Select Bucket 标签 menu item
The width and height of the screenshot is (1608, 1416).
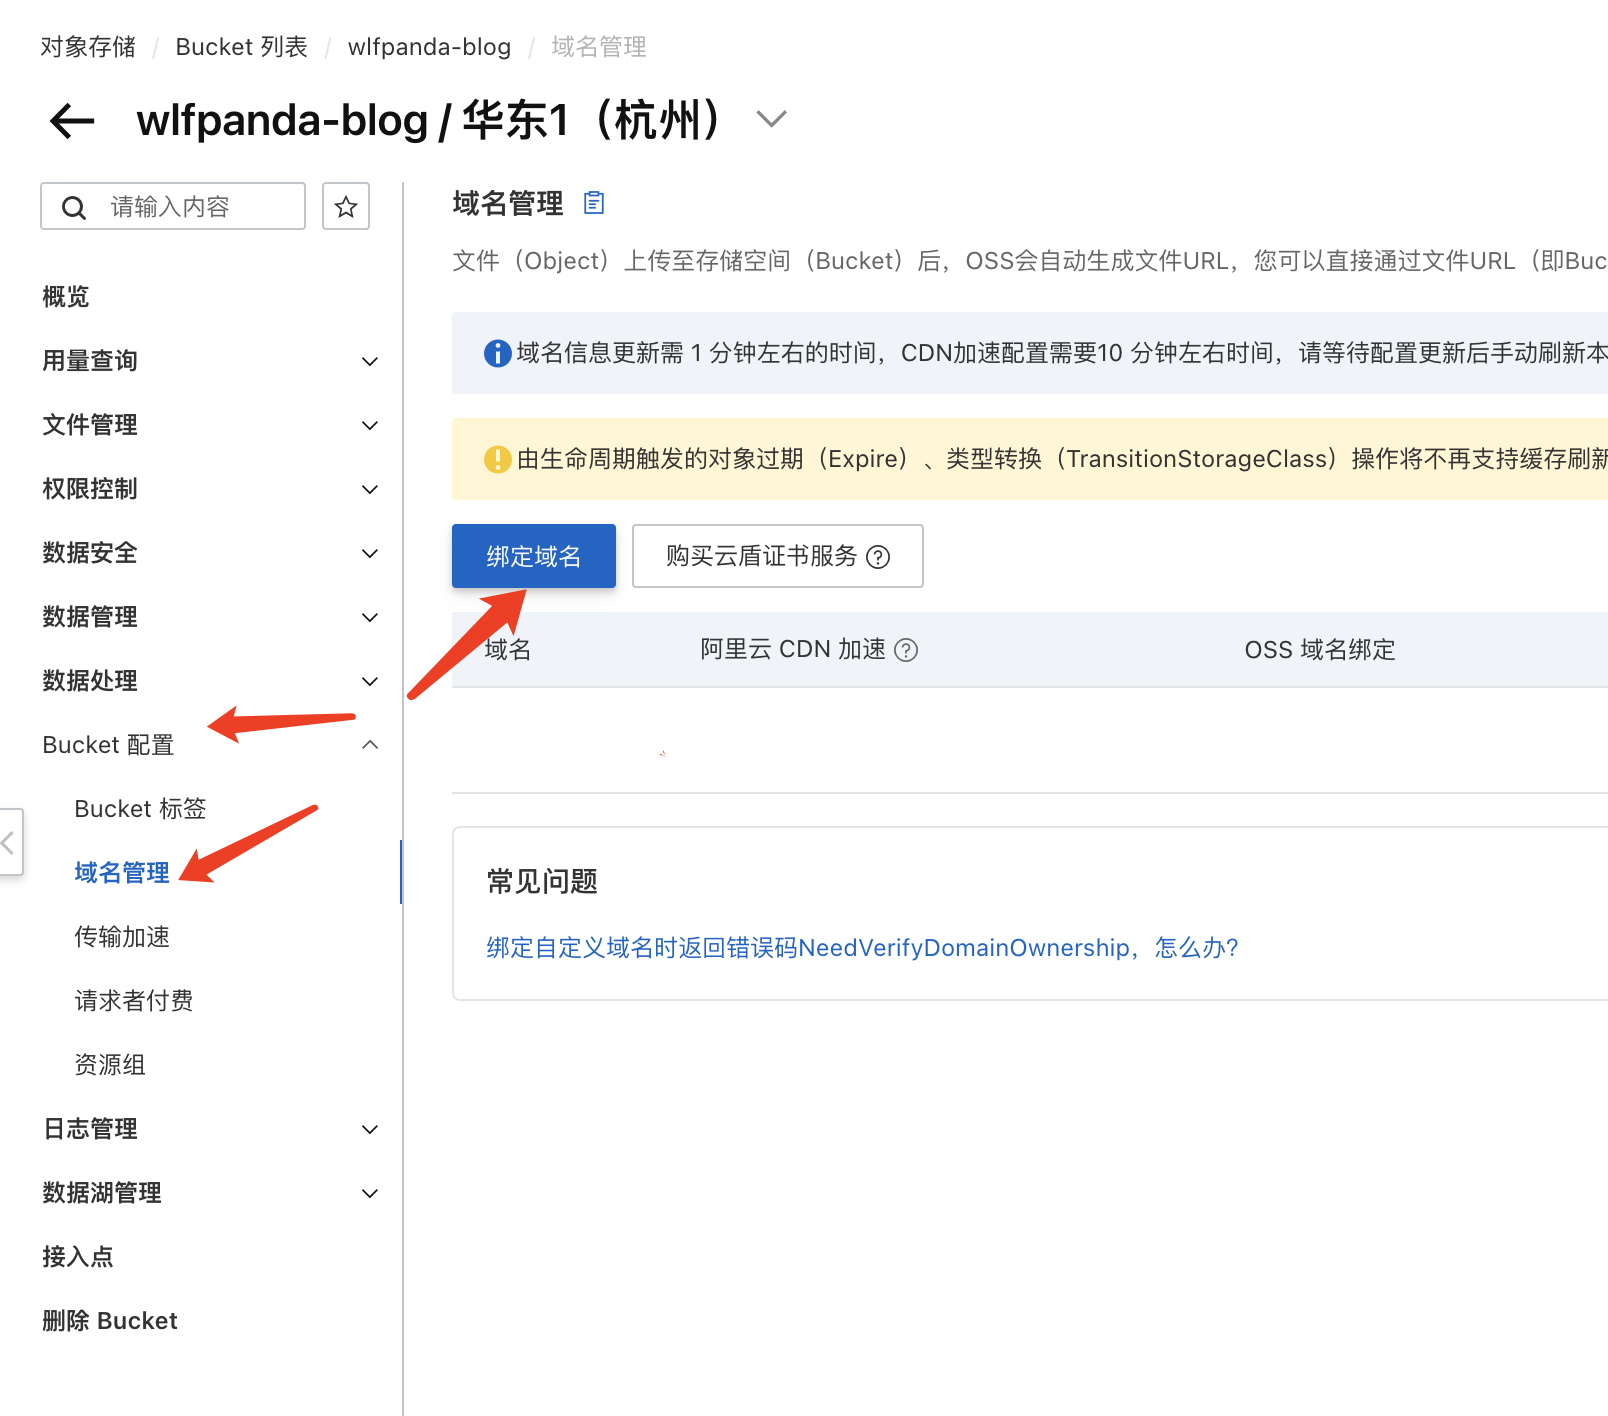[140, 809]
